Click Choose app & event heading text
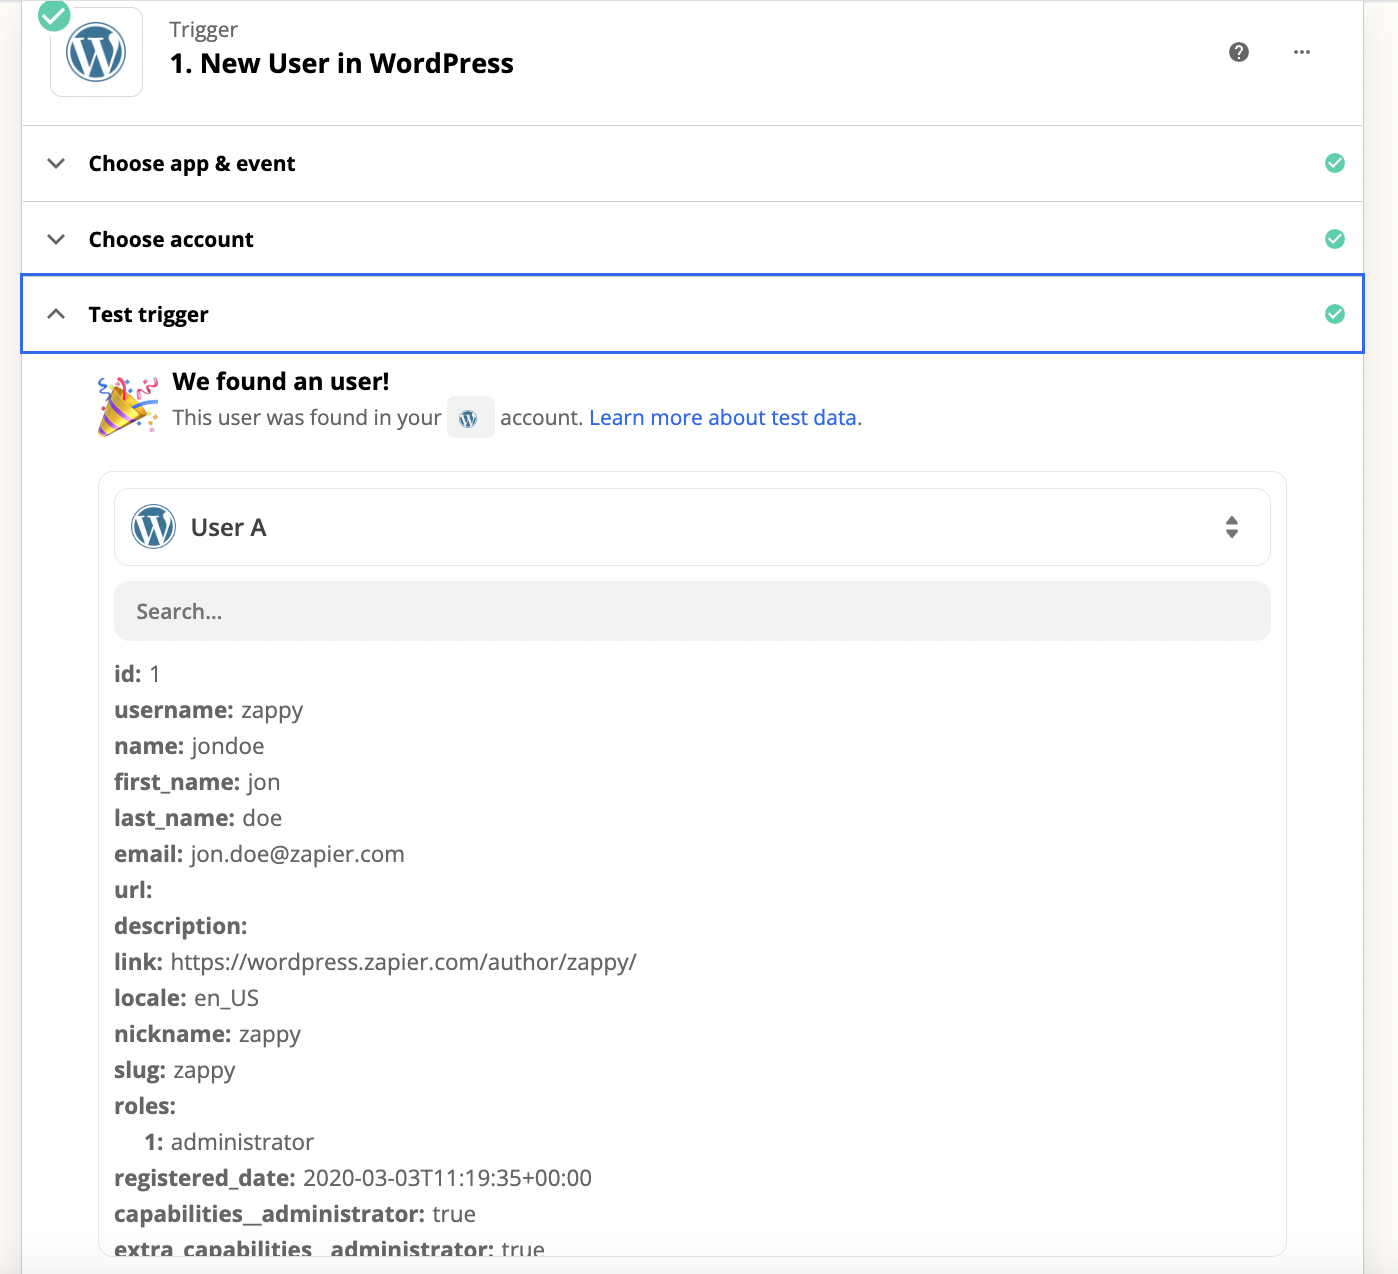 (x=192, y=164)
